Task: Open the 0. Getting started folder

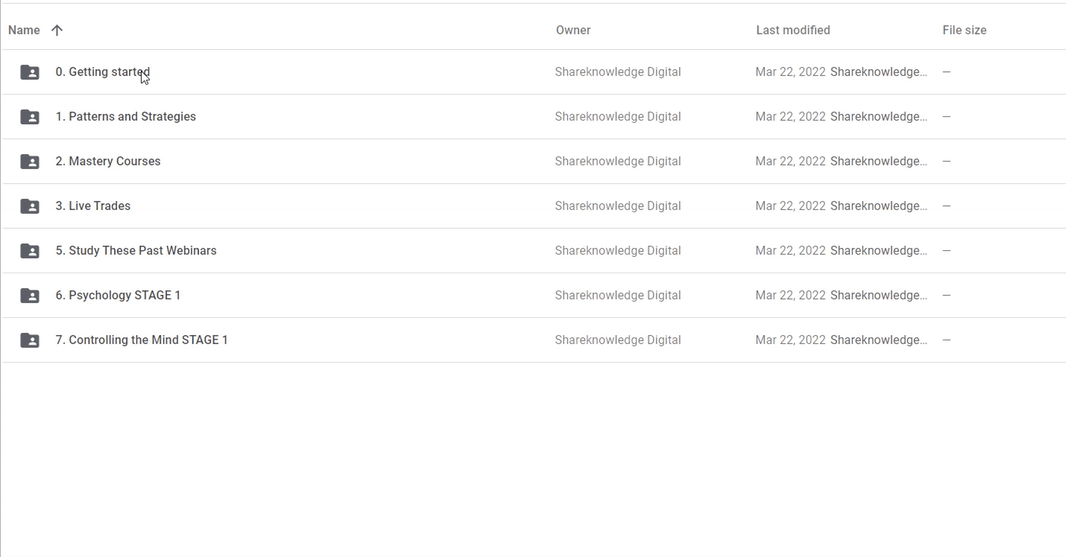Action: pyautogui.click(x=102, y=72)
